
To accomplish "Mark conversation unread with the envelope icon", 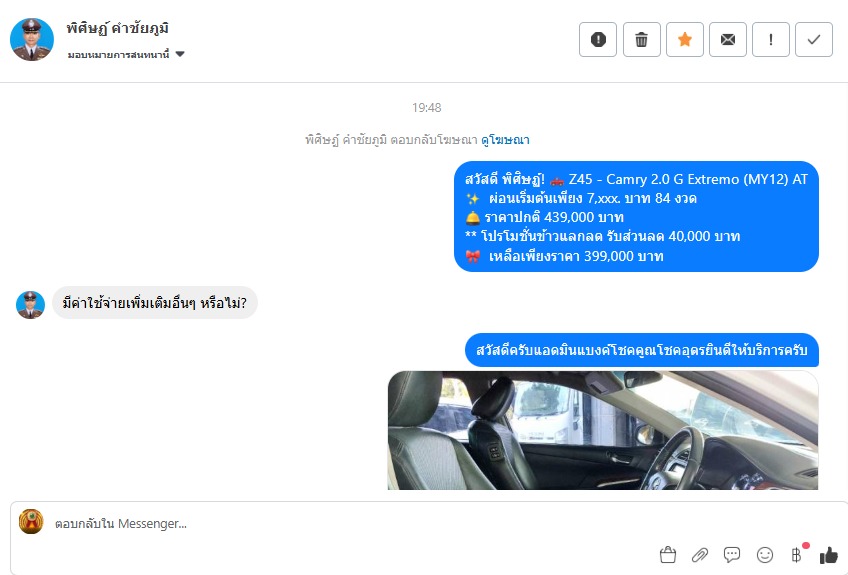I will [728, 39].
